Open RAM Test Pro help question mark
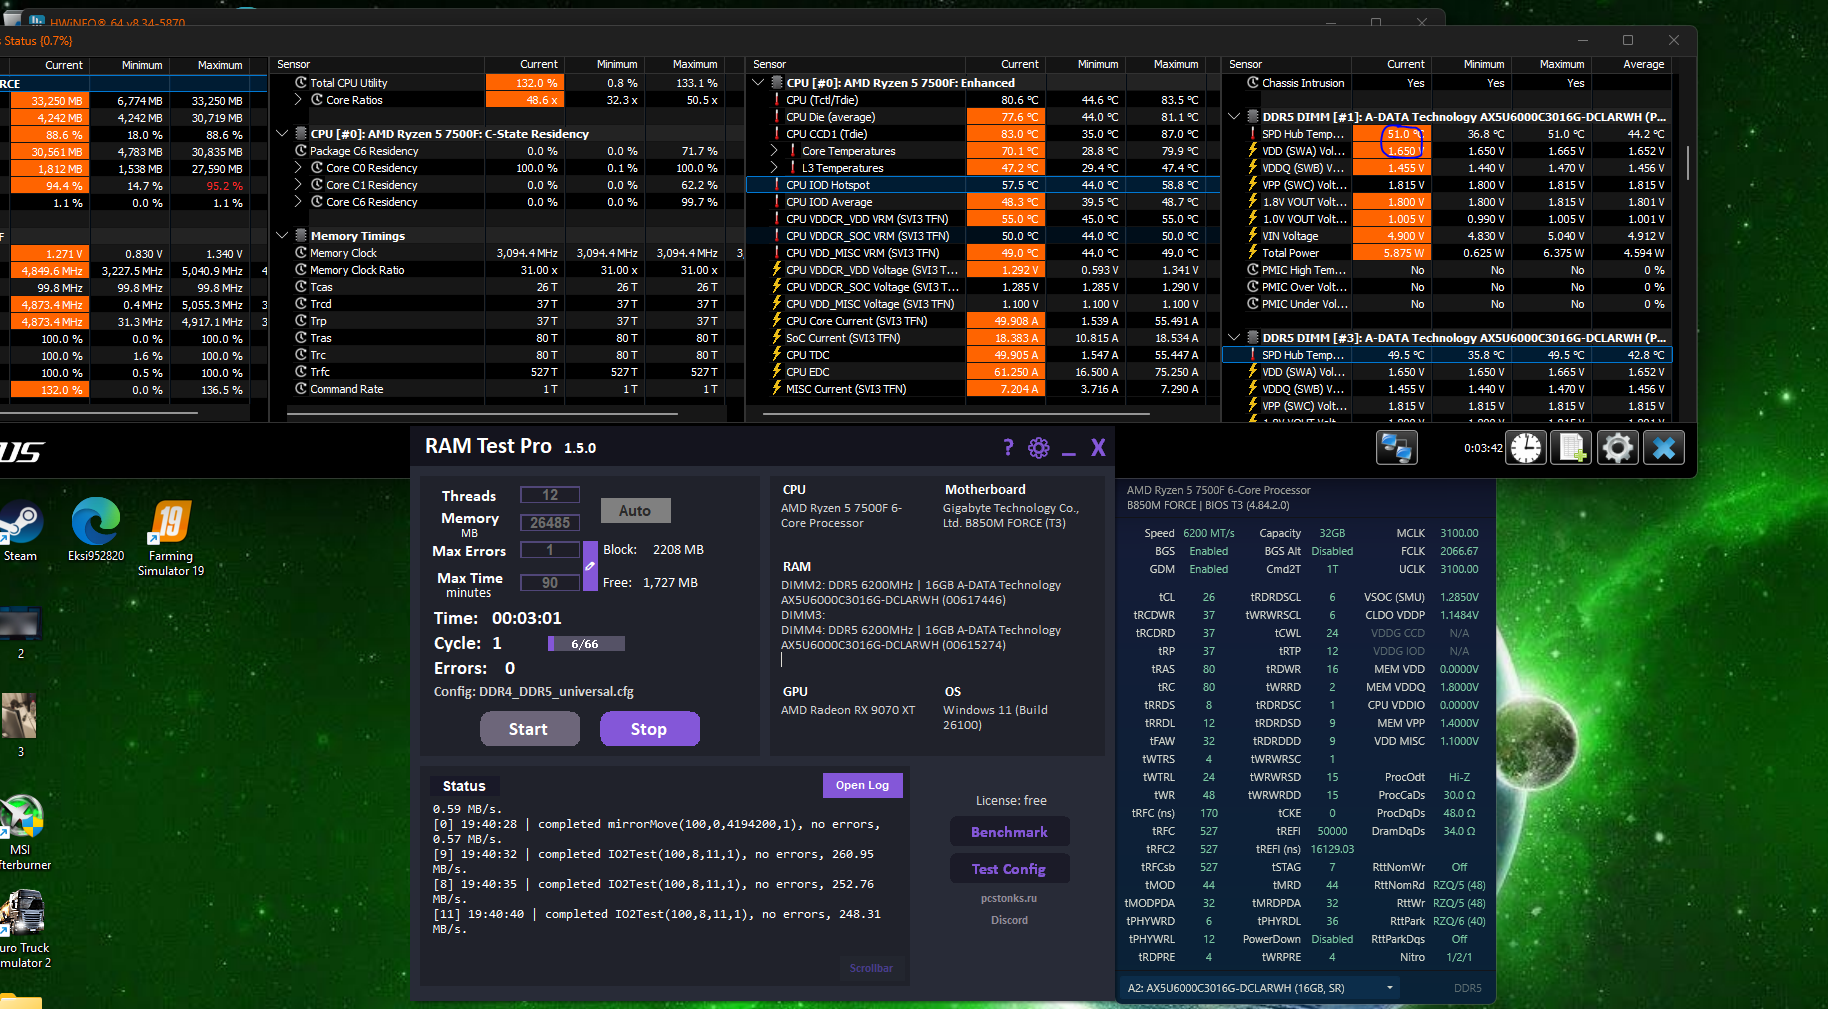This screenshot has width=1828, height=1009. (x=1008, y=447)
